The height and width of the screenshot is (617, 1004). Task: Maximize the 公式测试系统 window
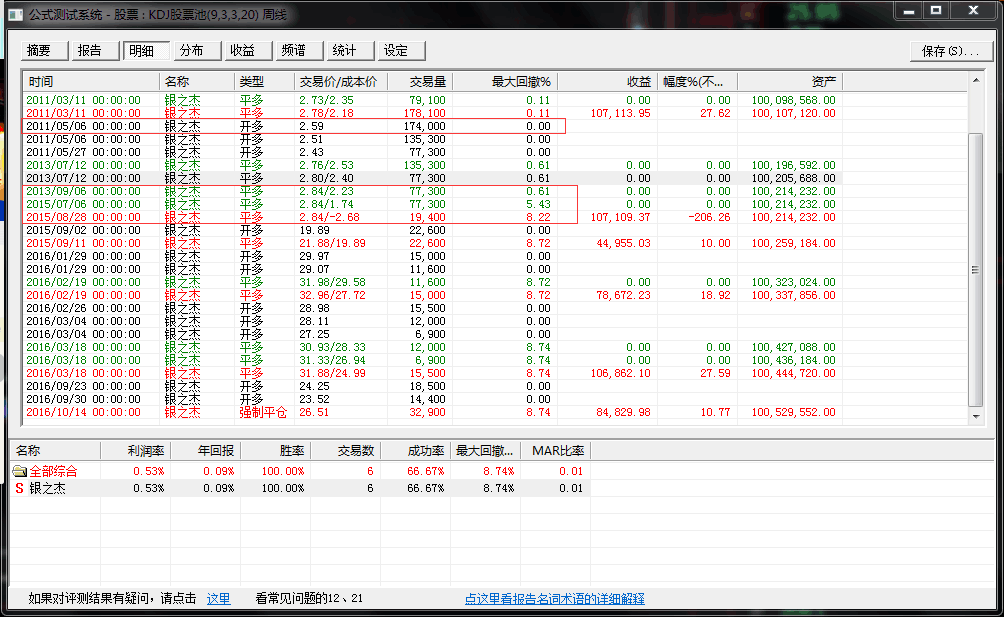click(x=936, y=10)
